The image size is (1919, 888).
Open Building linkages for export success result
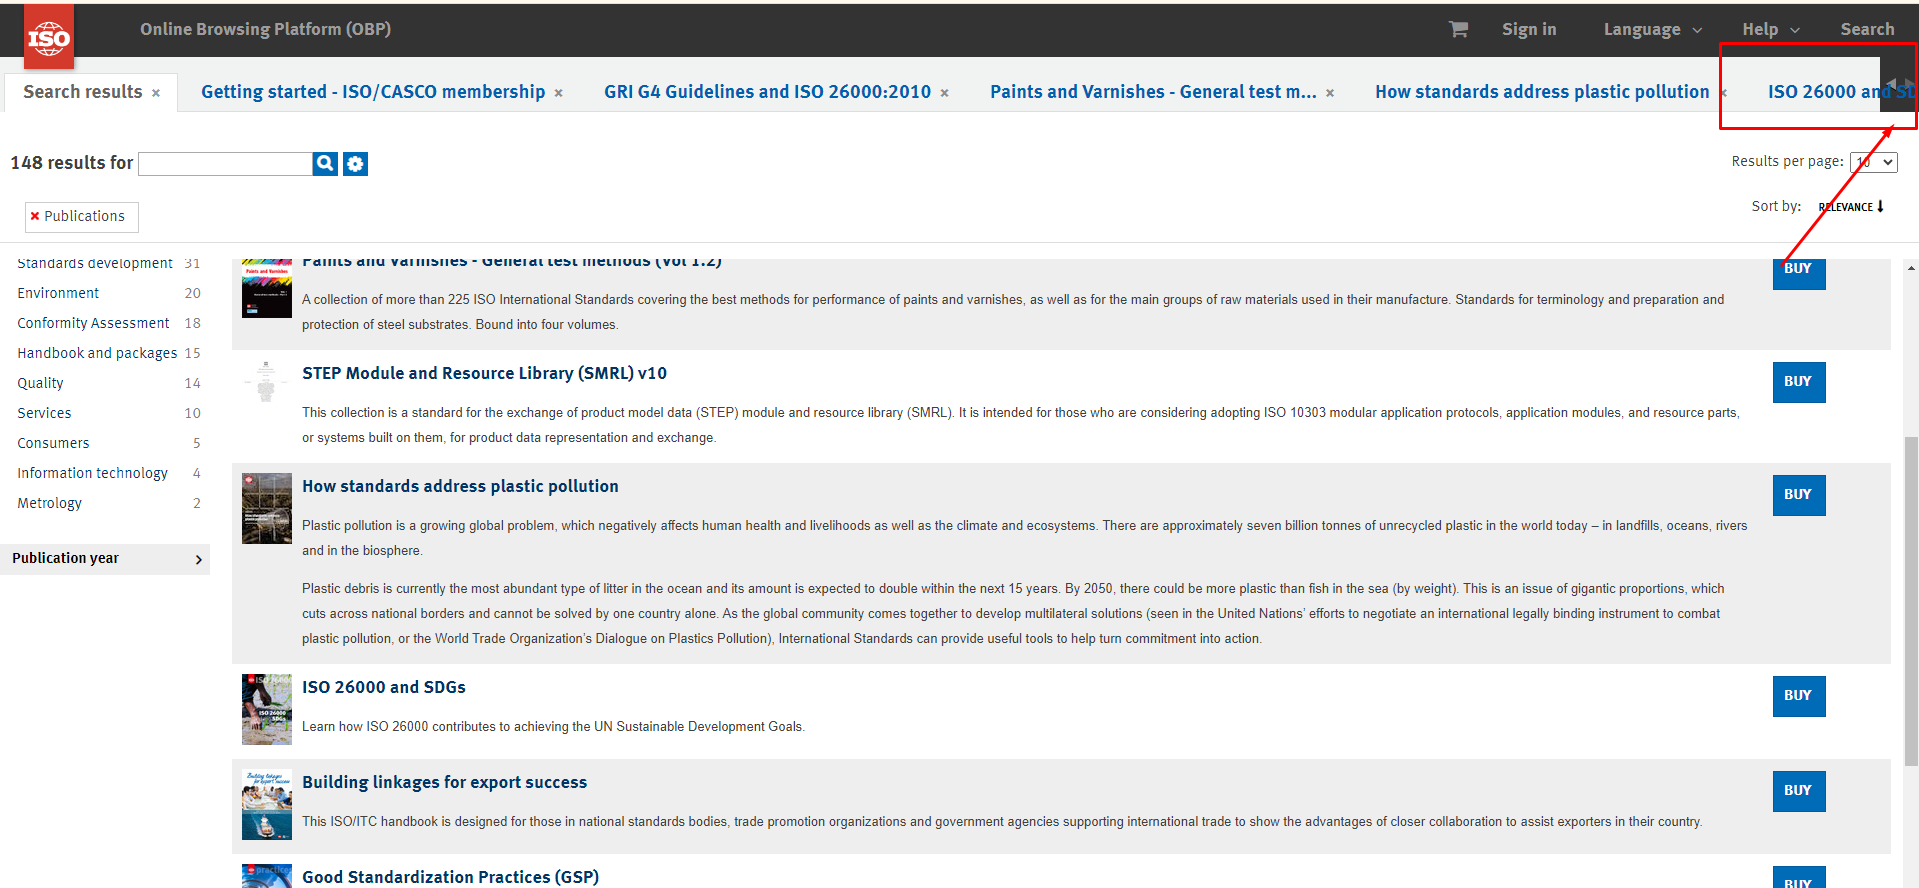tap(444, 782)
